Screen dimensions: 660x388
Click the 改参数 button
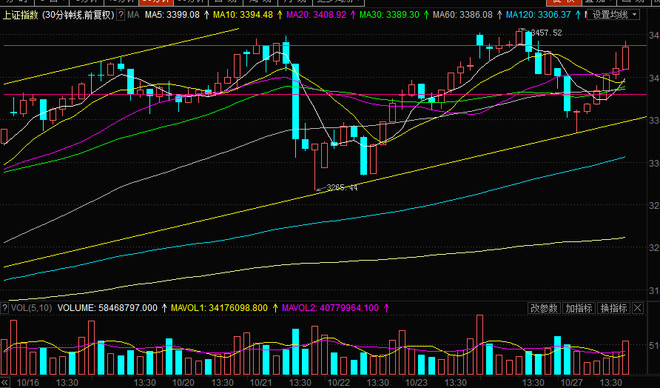[x=544, y=308]
